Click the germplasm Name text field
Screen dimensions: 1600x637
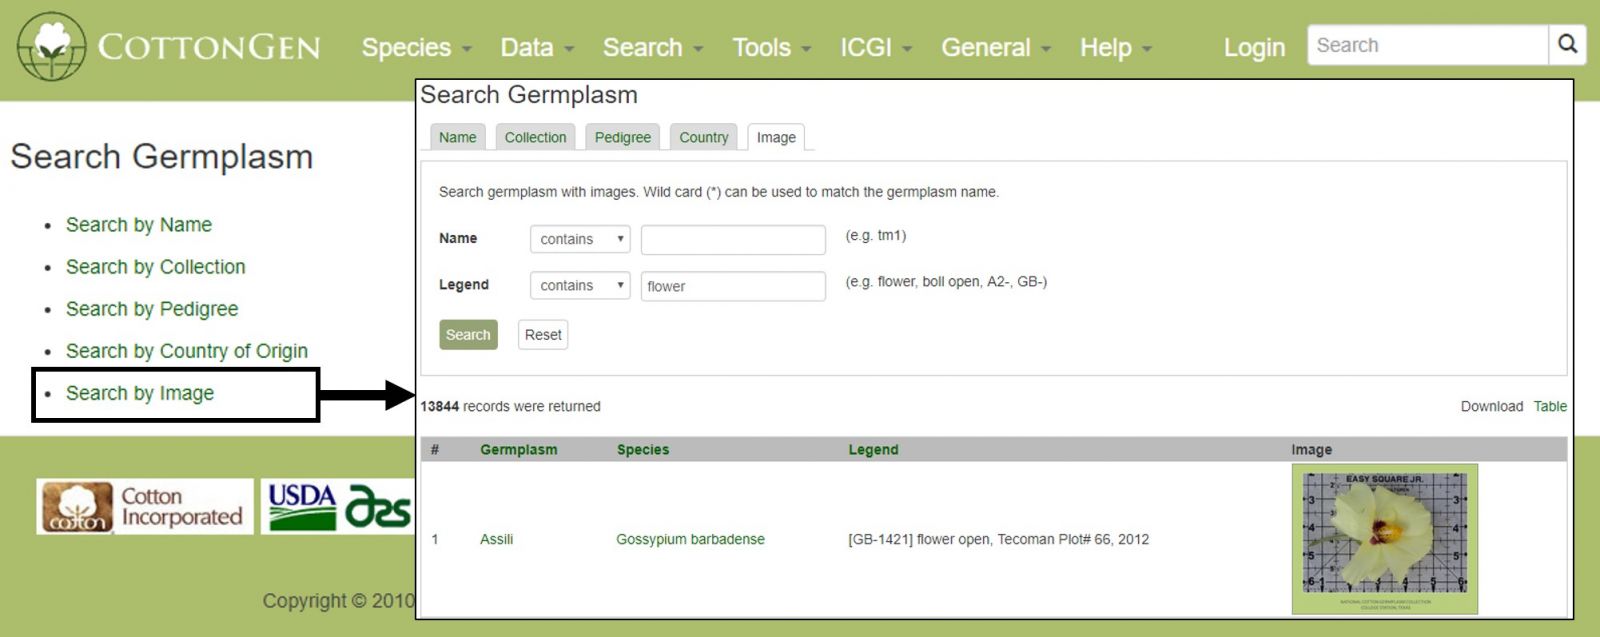[733, 239]
